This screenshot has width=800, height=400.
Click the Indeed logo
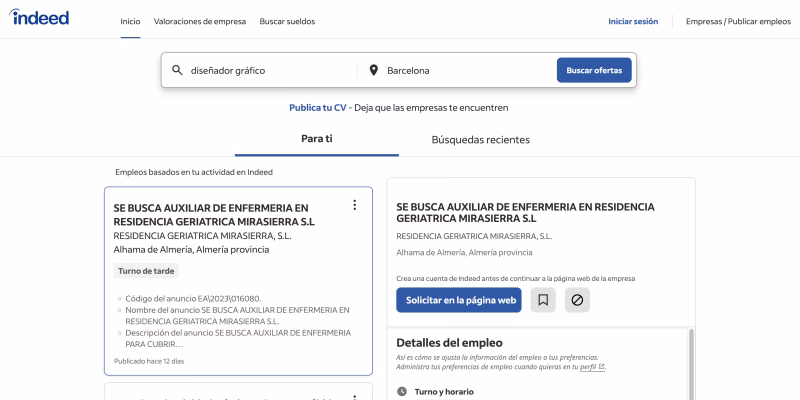39,17
